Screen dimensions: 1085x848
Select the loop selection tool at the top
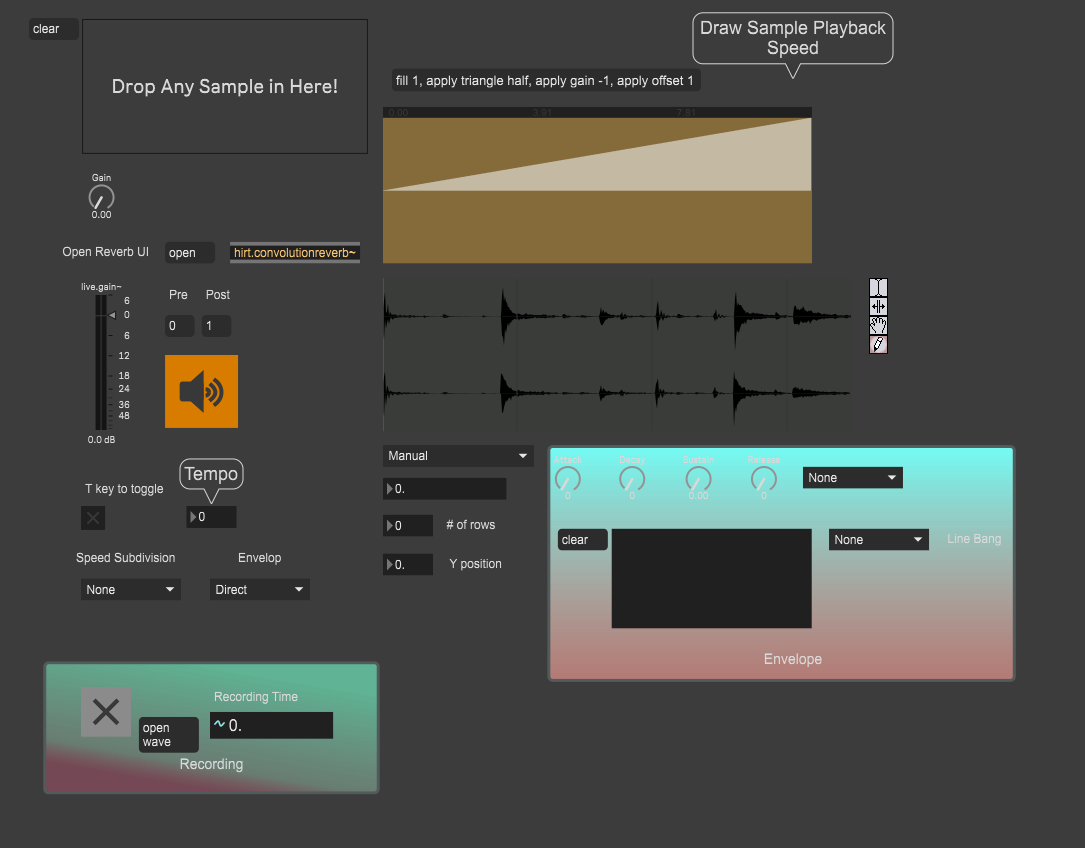(x=878, y=287)
